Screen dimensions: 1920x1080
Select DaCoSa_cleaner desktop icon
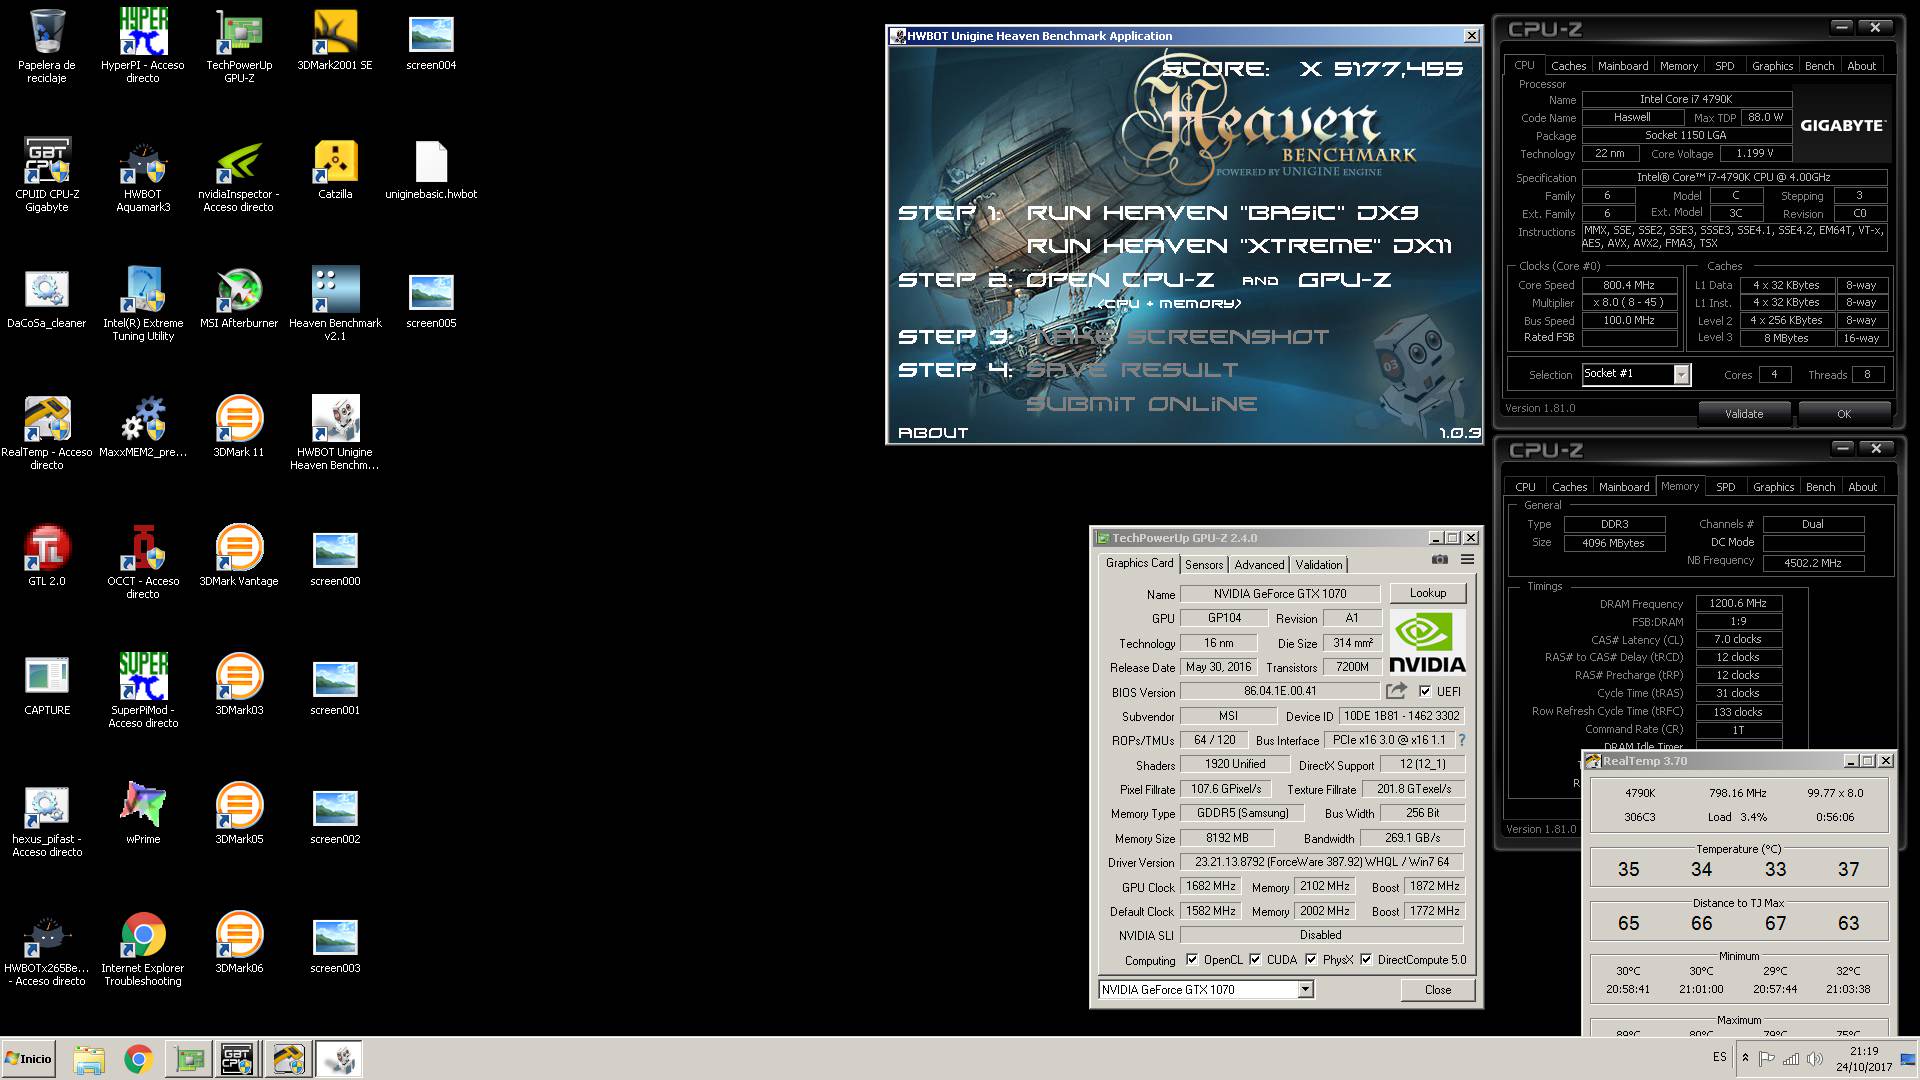coord(47,297)
